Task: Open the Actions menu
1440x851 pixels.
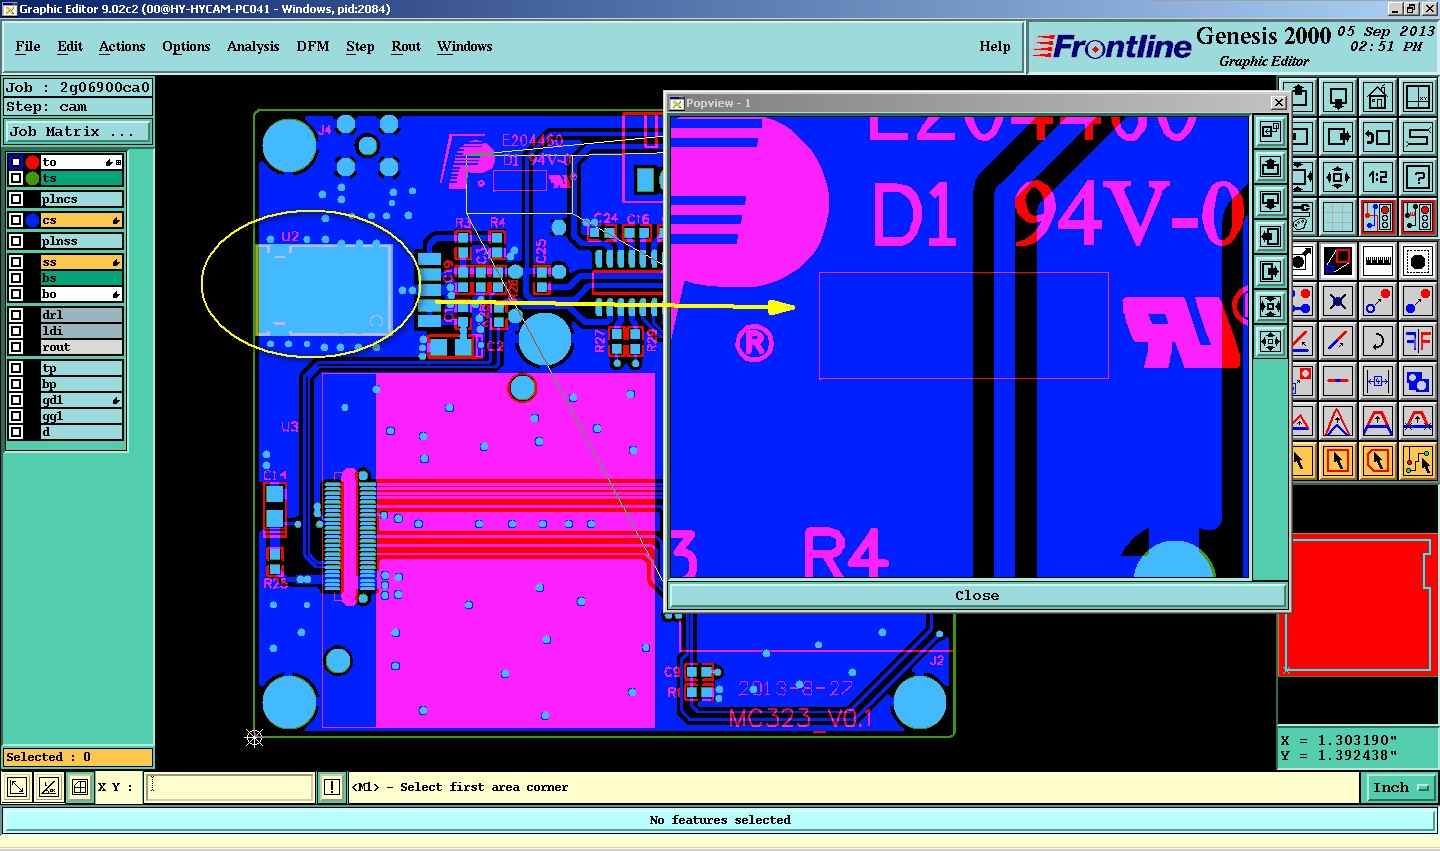Action: tap(122, 46)
